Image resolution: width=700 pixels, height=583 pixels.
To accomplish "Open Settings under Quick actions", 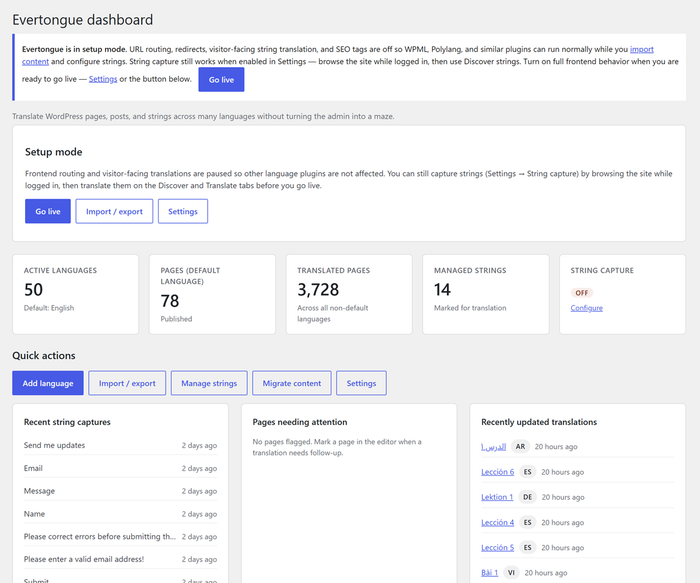I will [x=361, y=383].
